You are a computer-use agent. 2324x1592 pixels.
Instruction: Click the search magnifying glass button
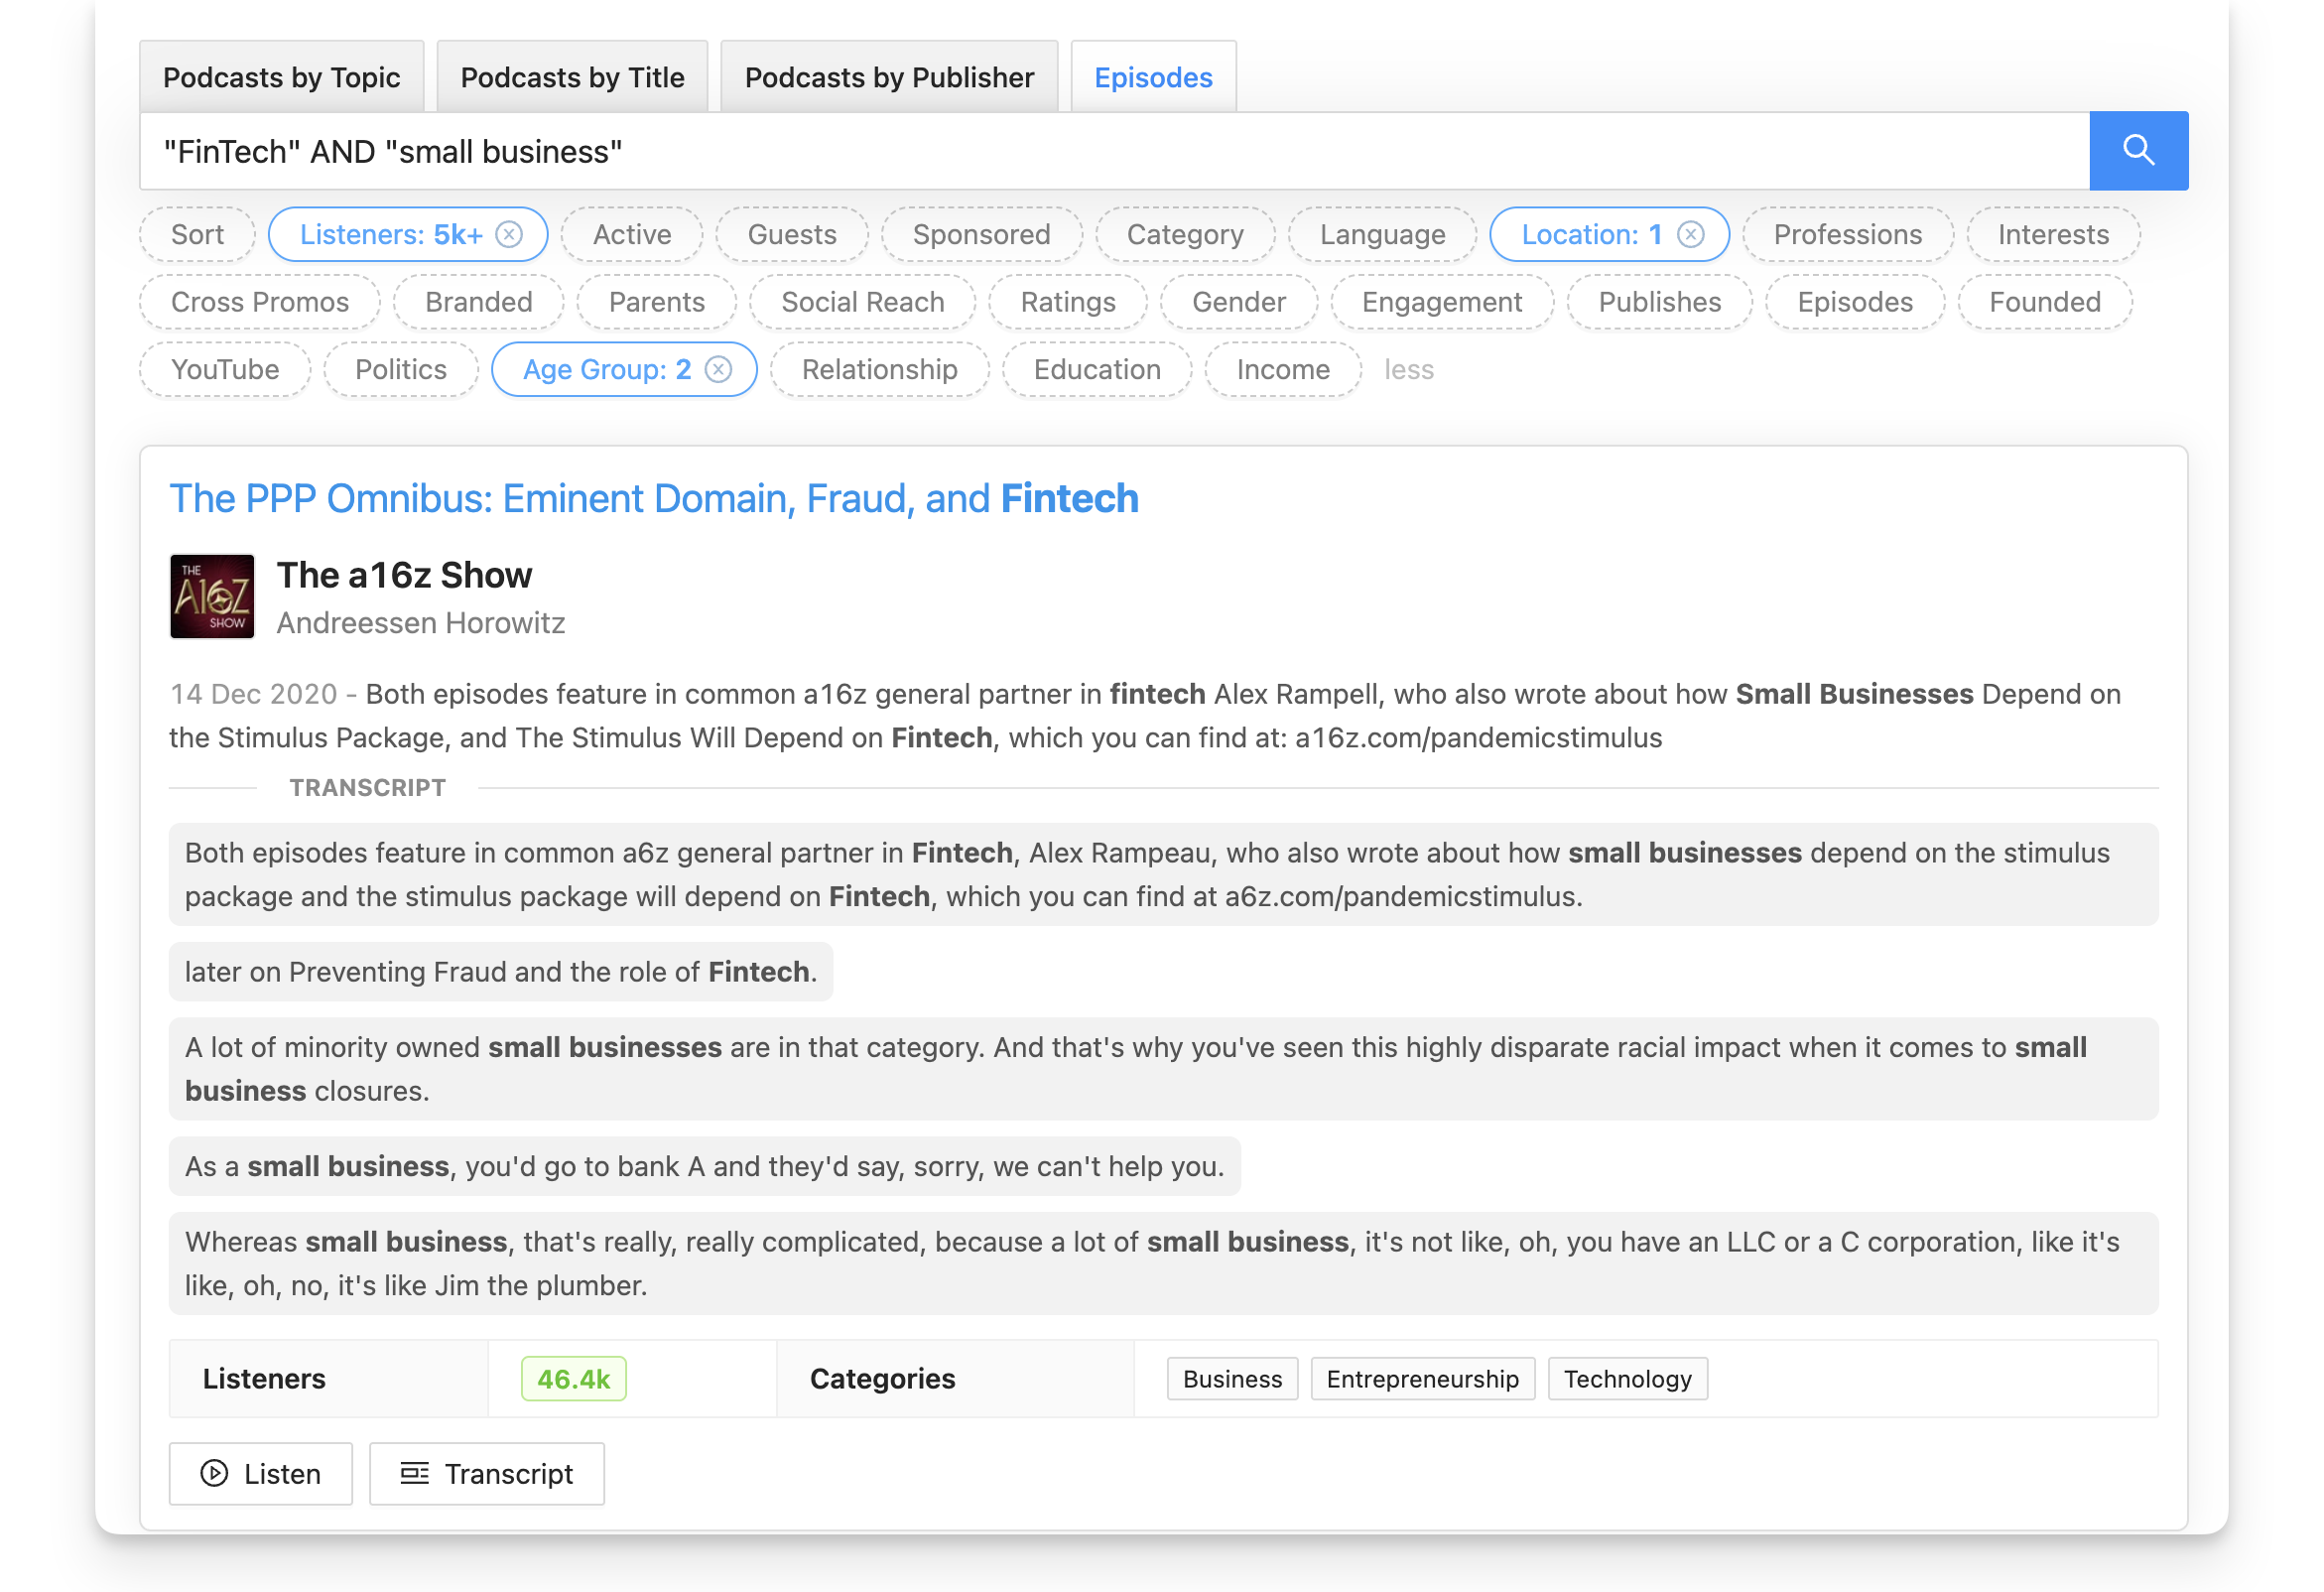[x=2139, y=150]
